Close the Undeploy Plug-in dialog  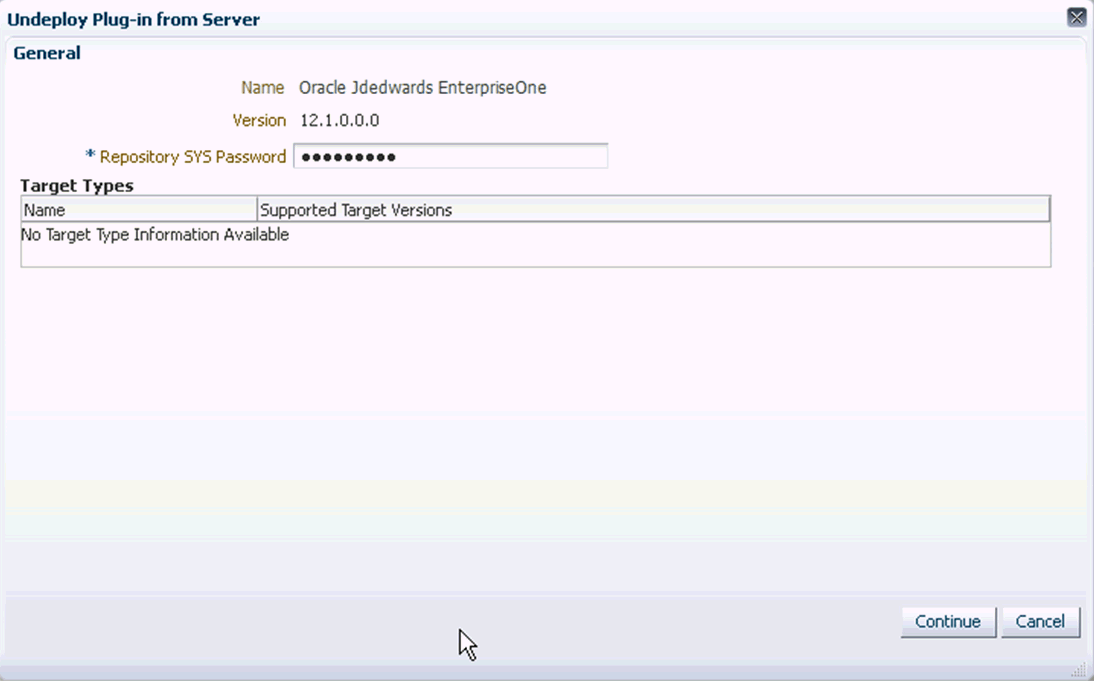click(x=1077, y=17)
